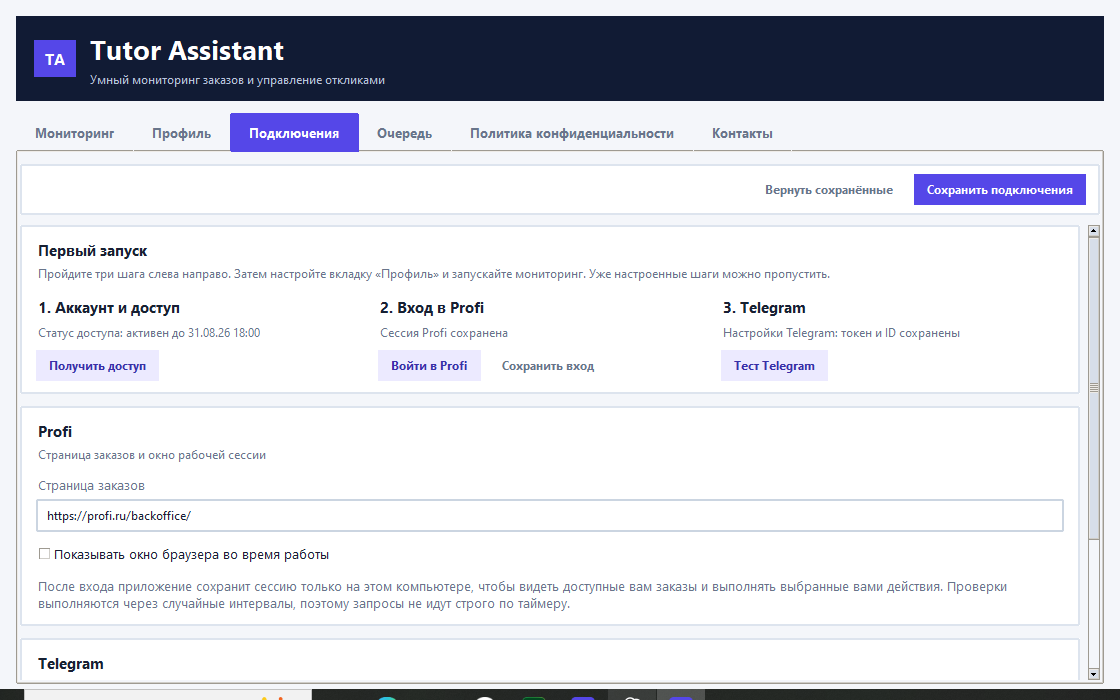The height and width of the screenshot is (700, 1120).
Task: Switch to the Мониторинг tab
Action: coord(74,133)
